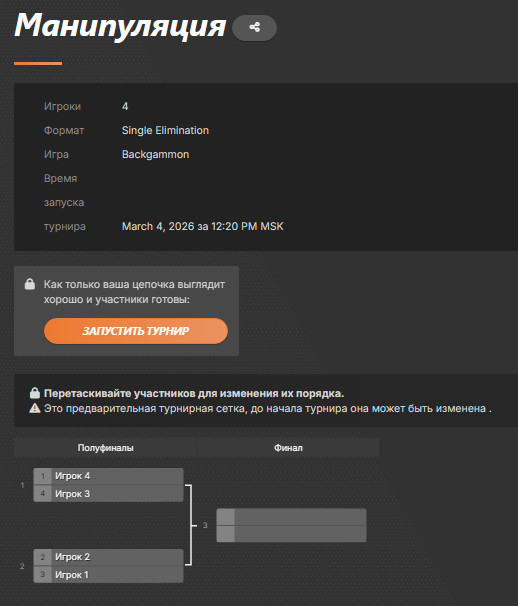Image resolution: width=518 pixels, height=606 pixels.
Task: Click match number 3 label beside final
Action: 205,525
